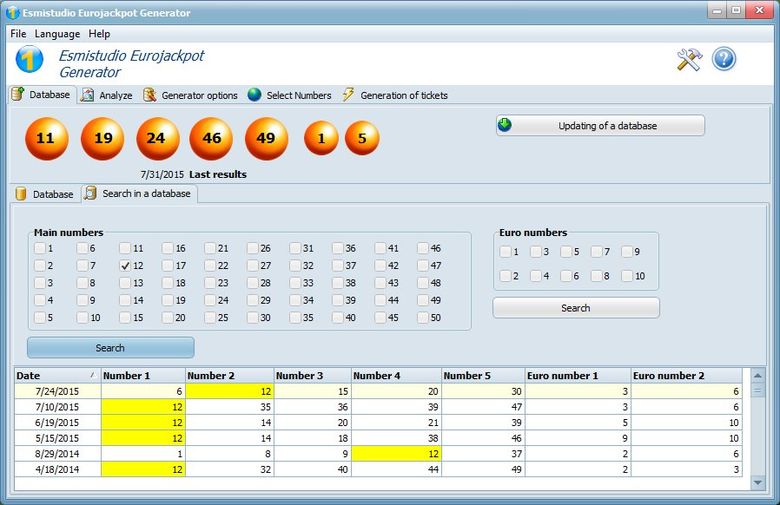Open the settings tools icon (hammer and wrench)
Image resolution: width=780 pixels, height=505 pixels.
(x=689, y=60)
